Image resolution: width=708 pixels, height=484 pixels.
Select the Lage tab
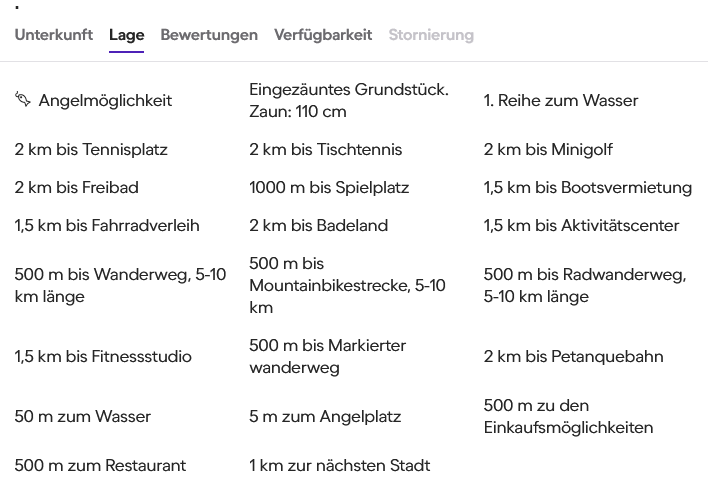pyautogui.click(x=126, y=35)
